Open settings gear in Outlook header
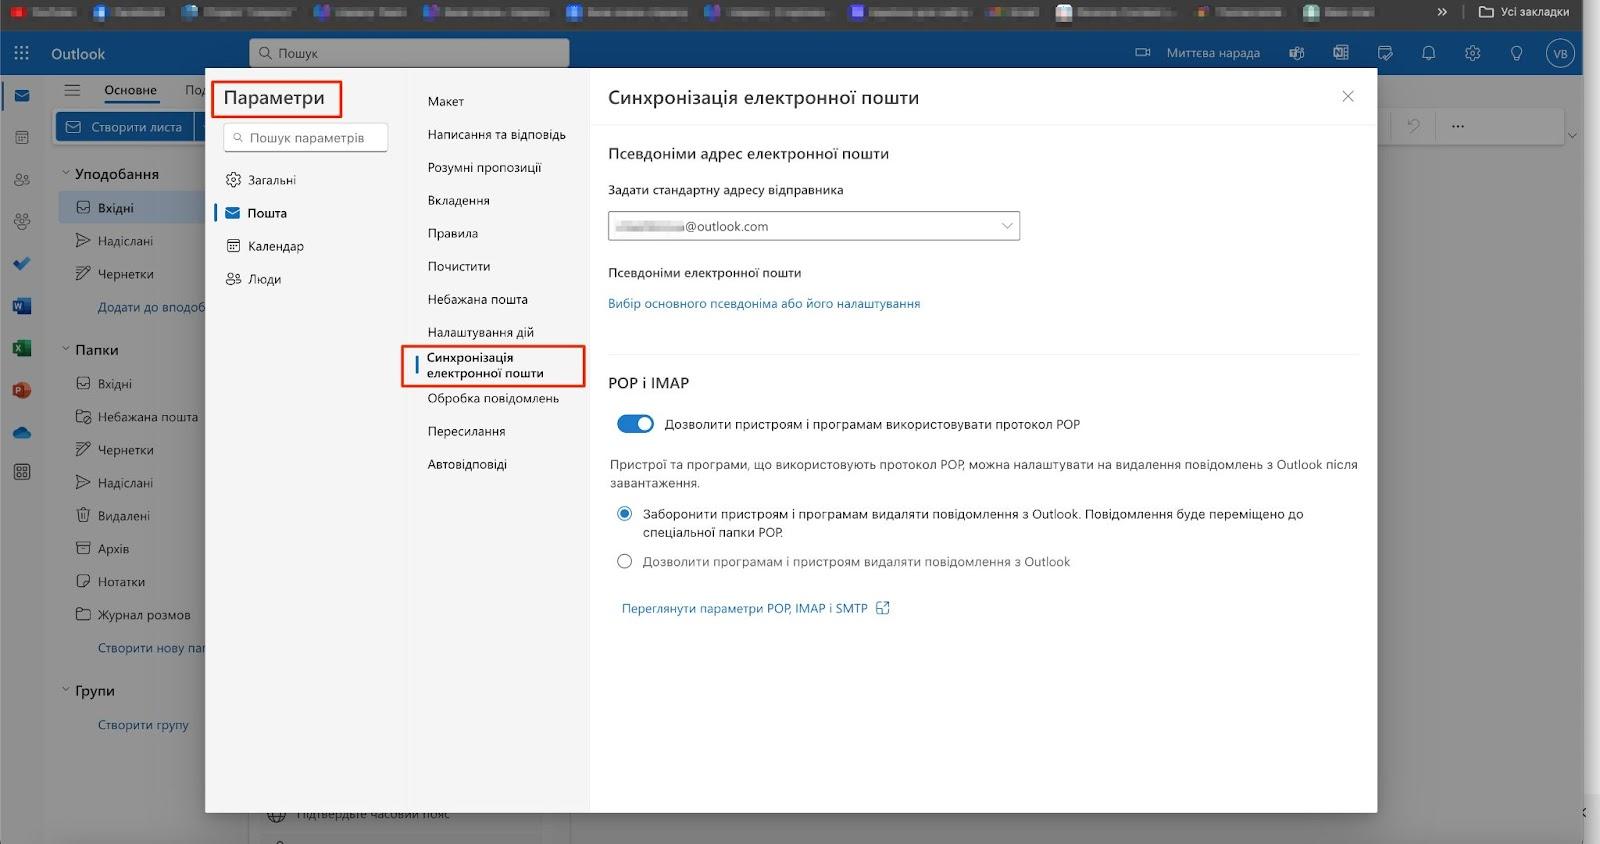1600x844 pixels. pos(1473,53)
